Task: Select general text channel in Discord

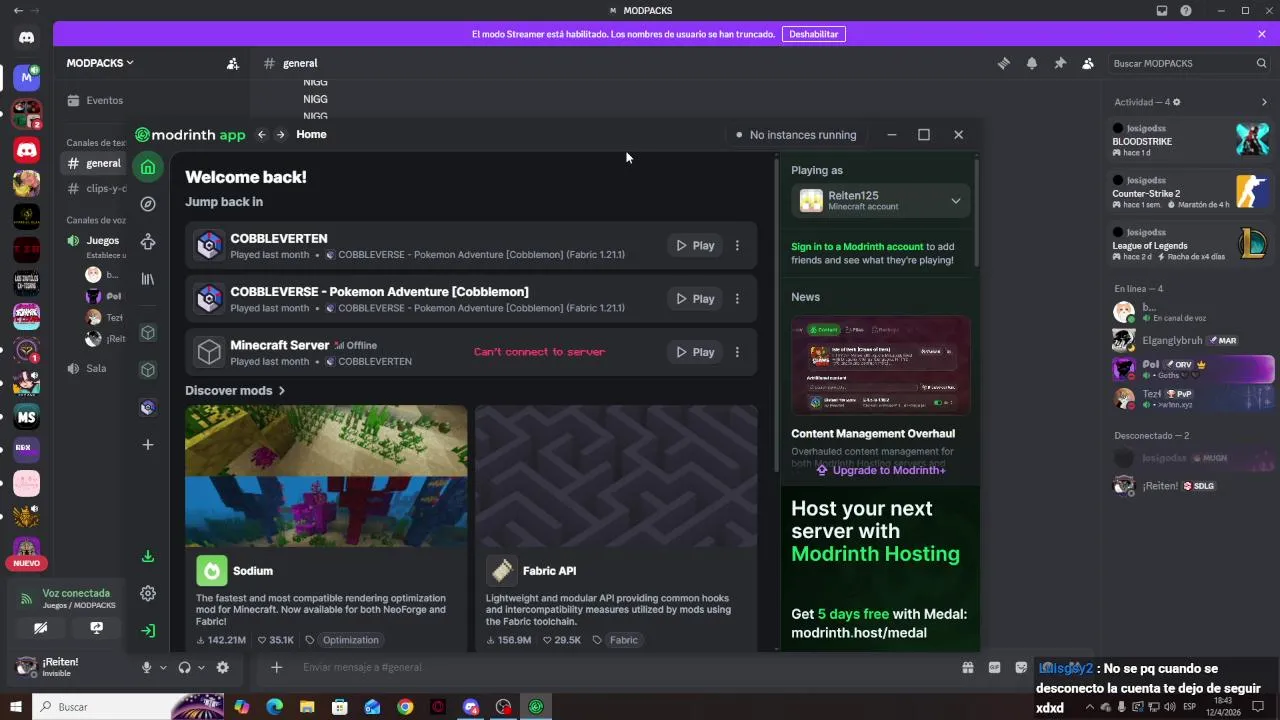Action: pyautogui.click(x=95, y=163)
